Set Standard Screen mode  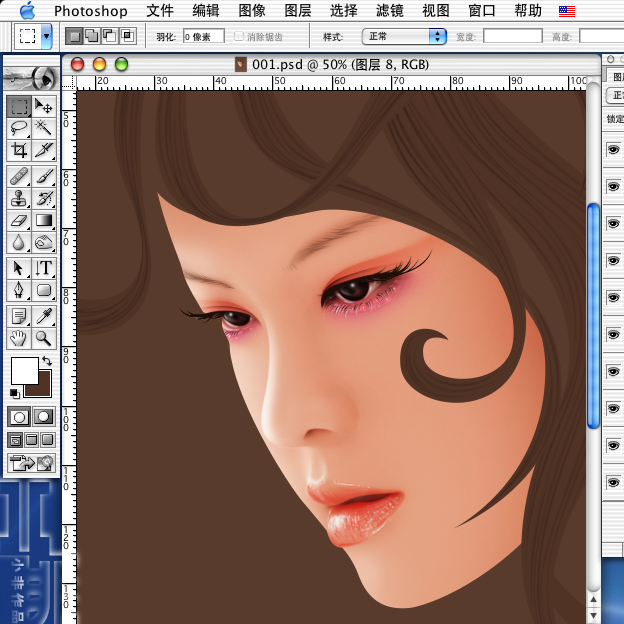point(15,440)
